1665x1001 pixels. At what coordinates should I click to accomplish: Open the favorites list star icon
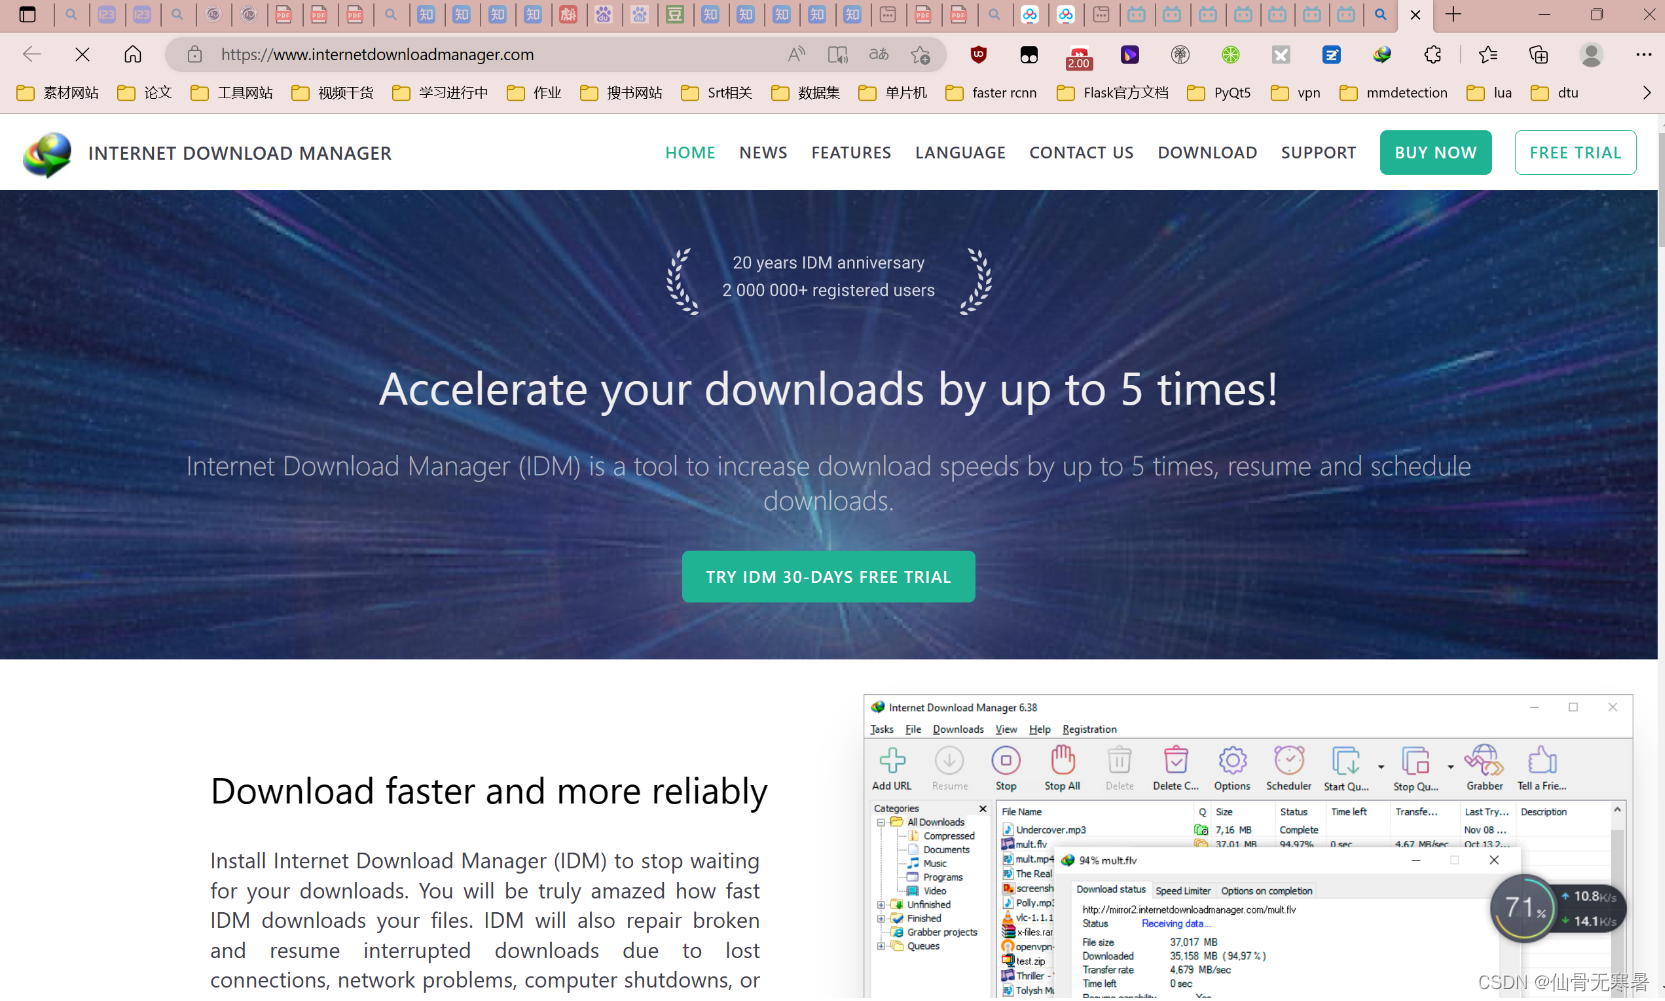click(x=1488, y=54)
